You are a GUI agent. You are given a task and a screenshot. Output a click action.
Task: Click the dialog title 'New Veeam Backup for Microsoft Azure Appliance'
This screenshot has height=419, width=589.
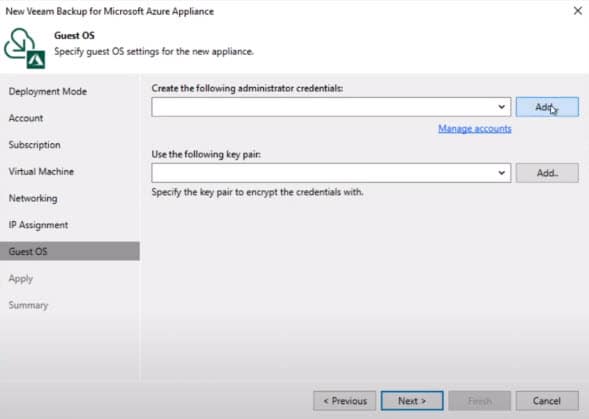coord(110,11)
